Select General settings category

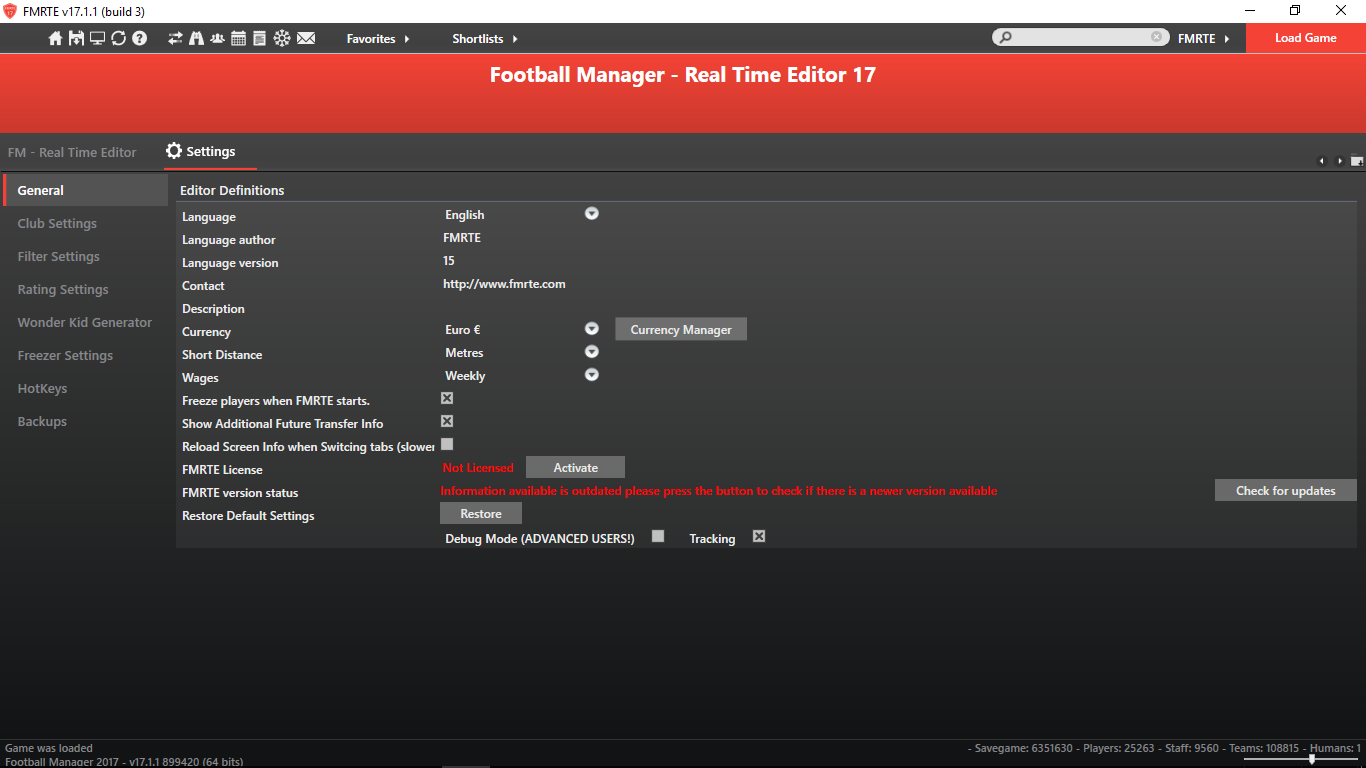point(85,190)
